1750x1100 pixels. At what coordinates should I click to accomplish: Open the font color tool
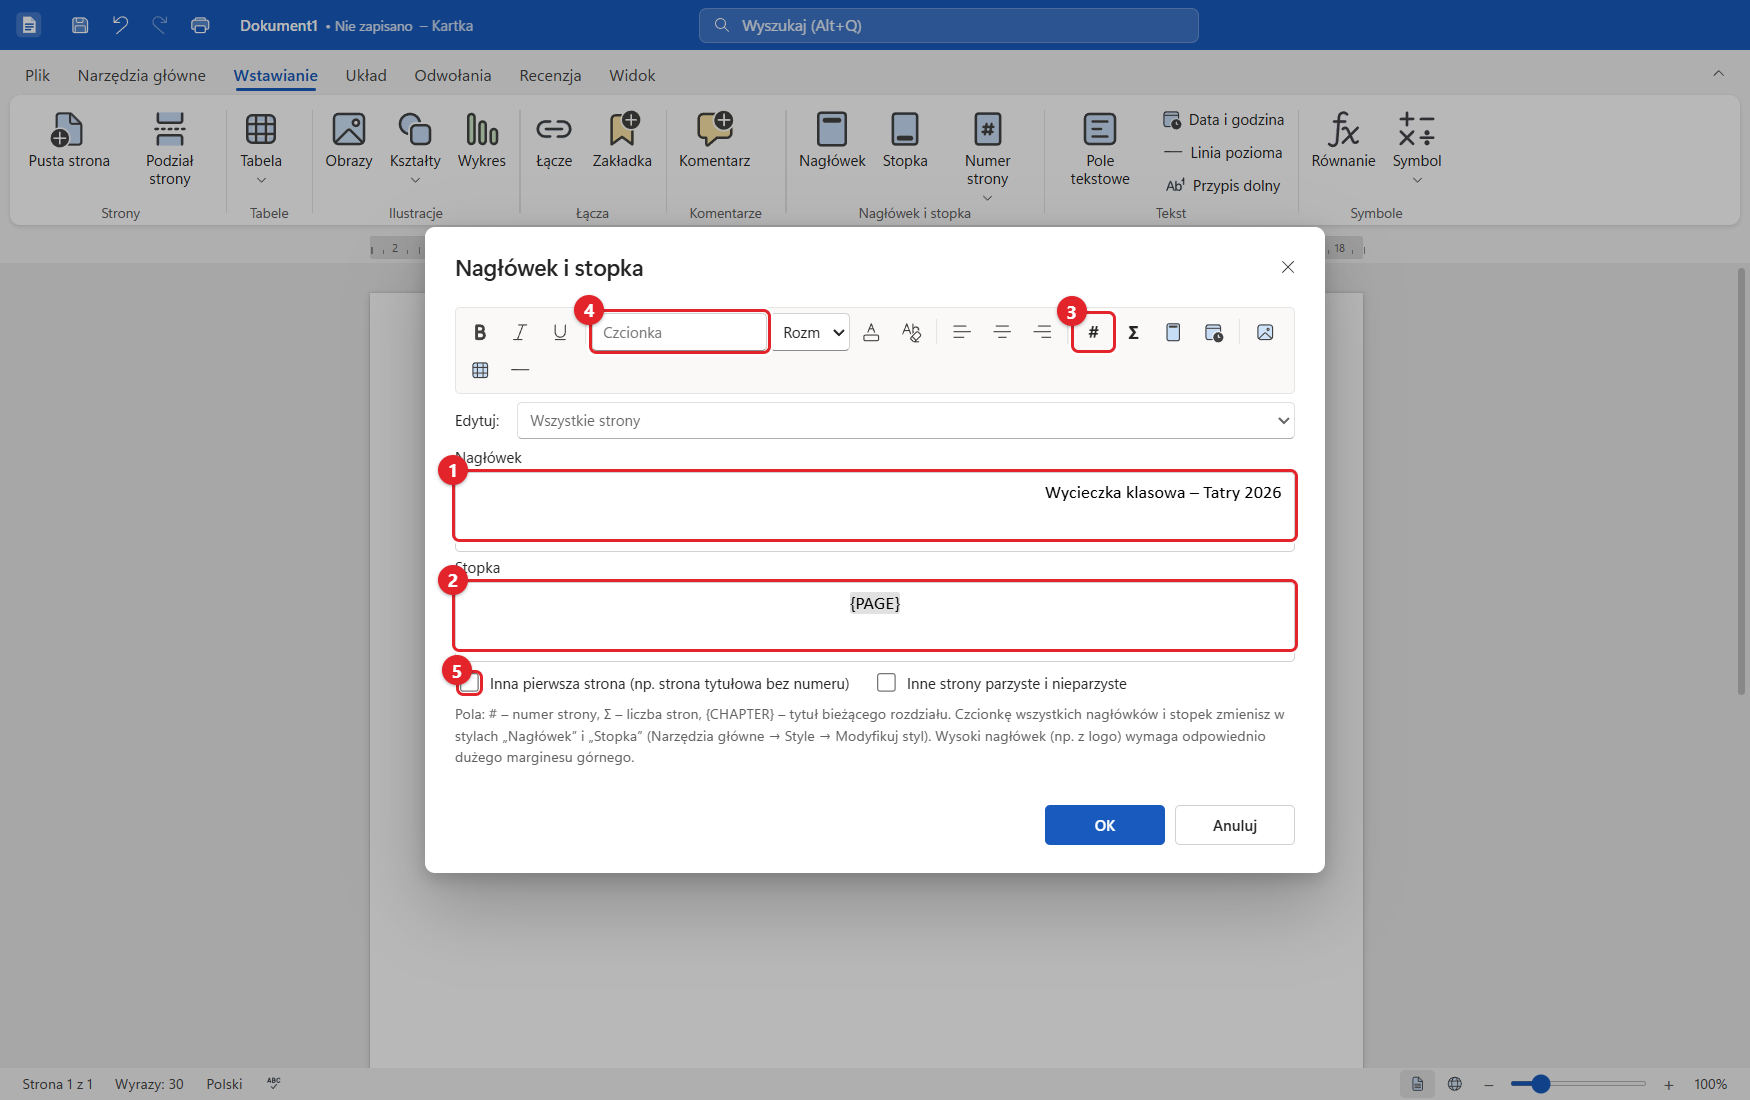(x=871, y=333)
